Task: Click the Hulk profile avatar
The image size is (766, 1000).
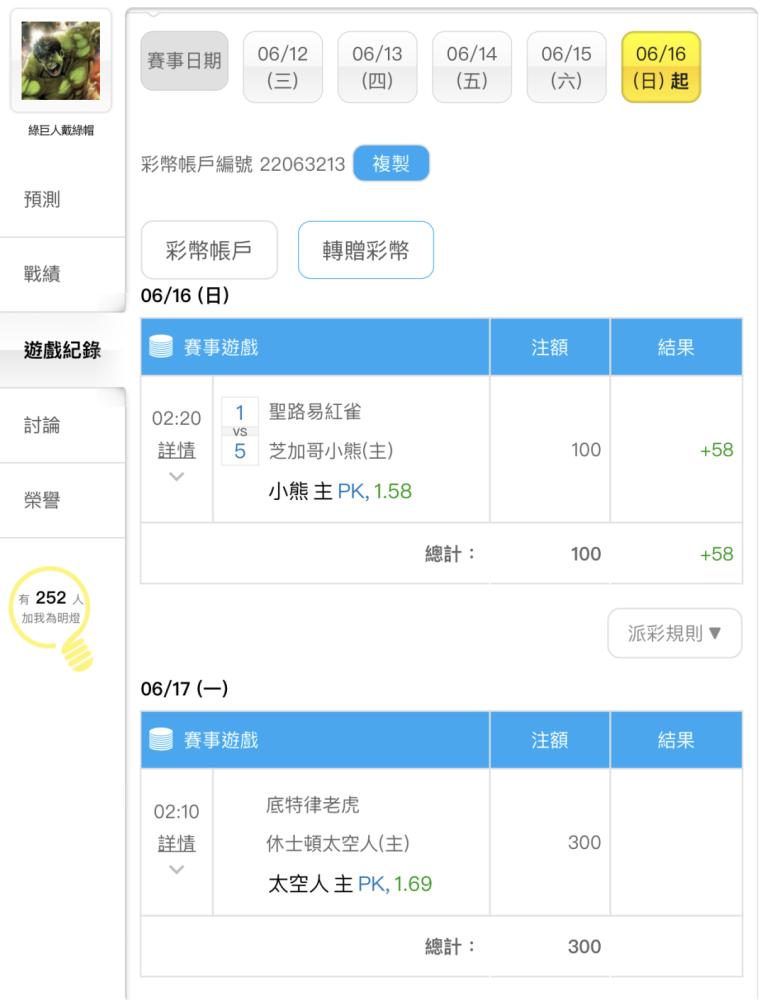Action: click(61, 61)
